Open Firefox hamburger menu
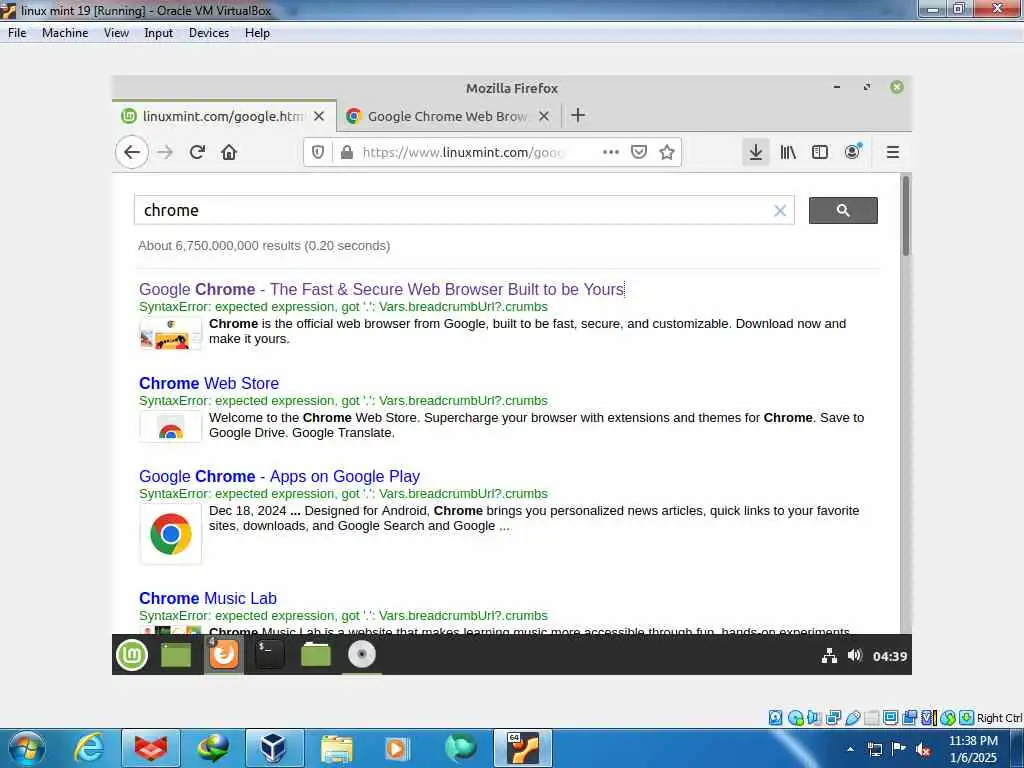1024x768 pixels. click(x=893, y=152)
